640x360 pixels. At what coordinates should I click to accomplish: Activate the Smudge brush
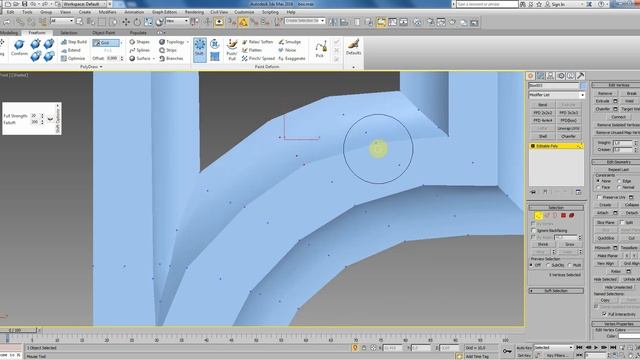click(x=290, y=42)
